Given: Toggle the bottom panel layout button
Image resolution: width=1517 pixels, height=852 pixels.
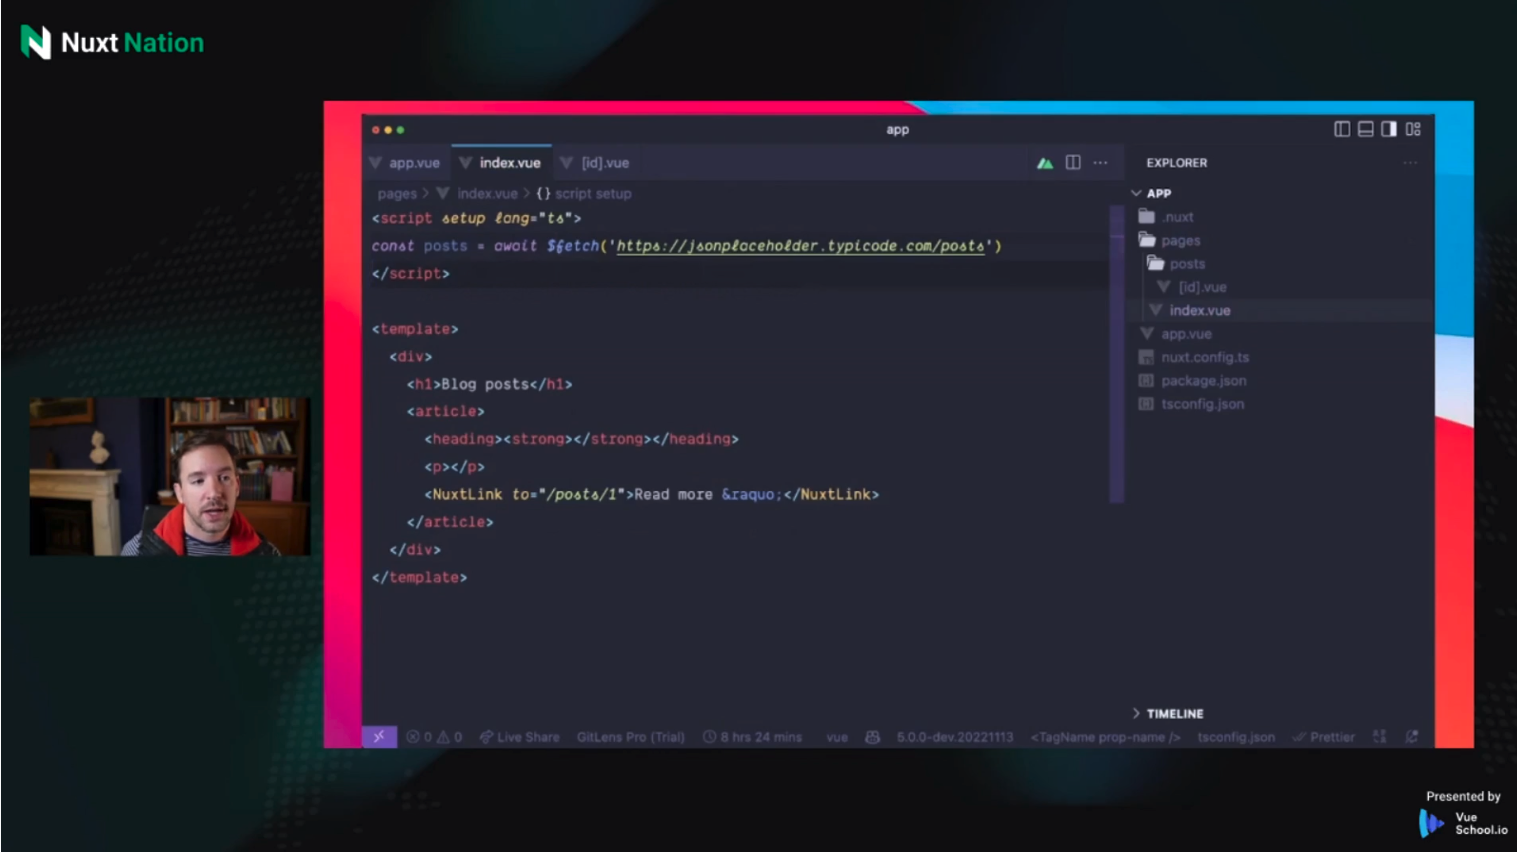Looking at the screenshot, I should [1365, 129].
